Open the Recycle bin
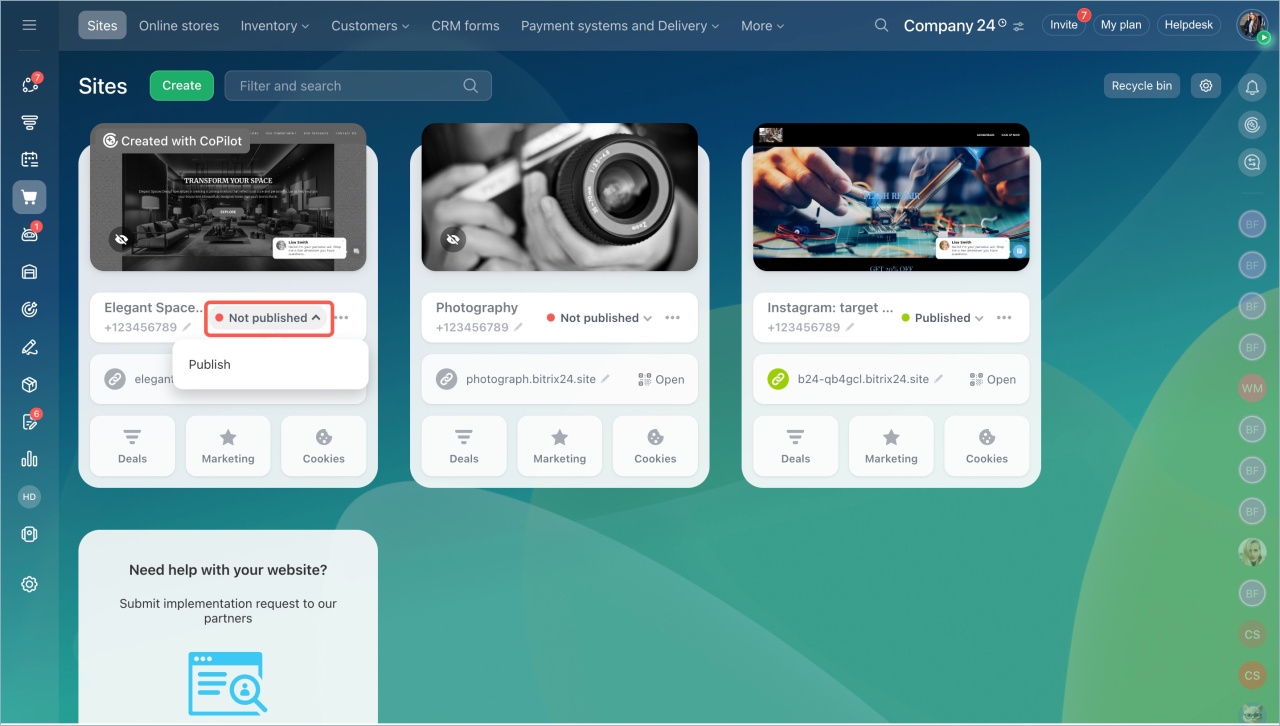 tap(1141, 86)
